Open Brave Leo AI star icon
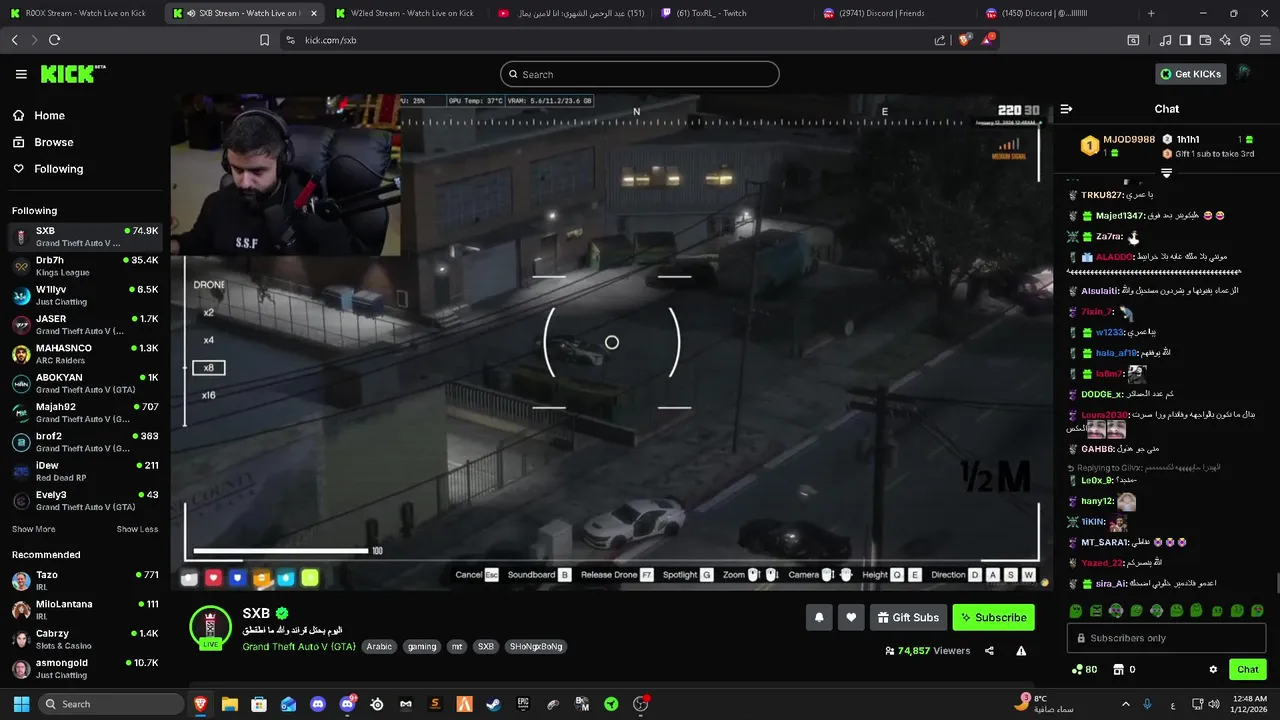The height and width of the screenshot is (720, 1280). pos(1225,40)
